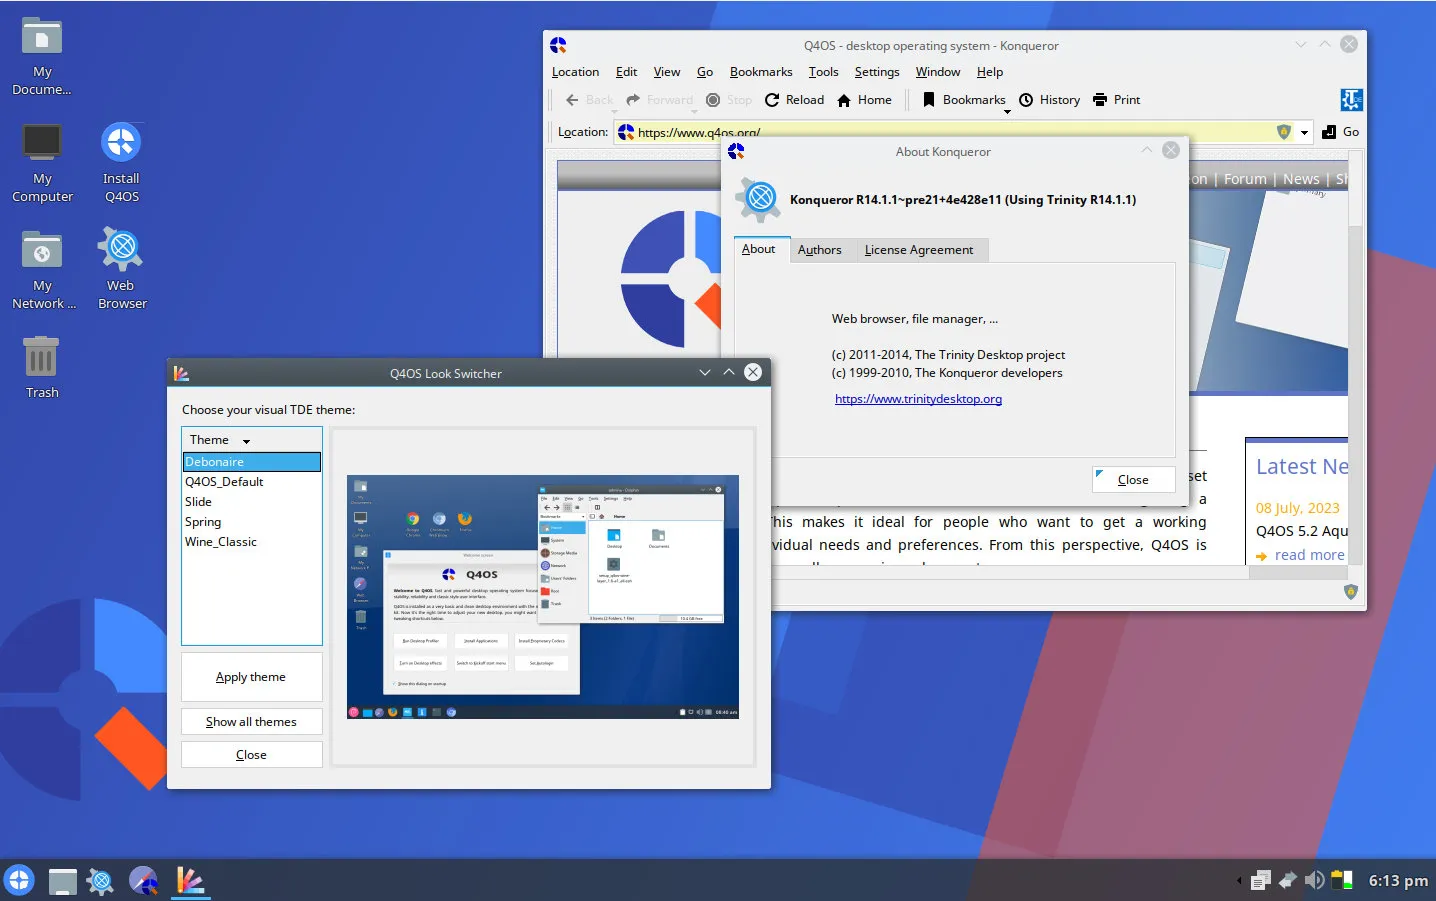Open History in Konqueror toolbar
The height and width of the screenshot is (901, 1436).
click(x=1049, y=100)
